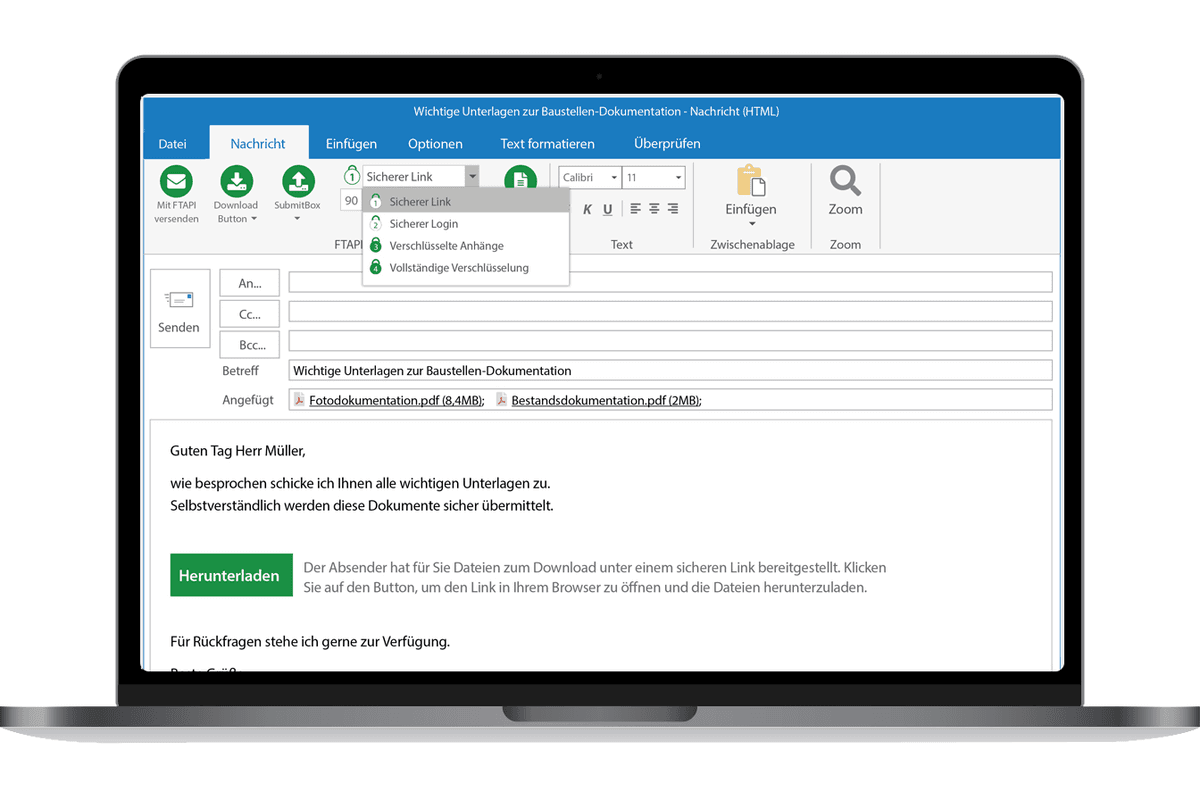Open the Optionen ribbon tab
The image size is (1200, 800).
tap(435, 144)
